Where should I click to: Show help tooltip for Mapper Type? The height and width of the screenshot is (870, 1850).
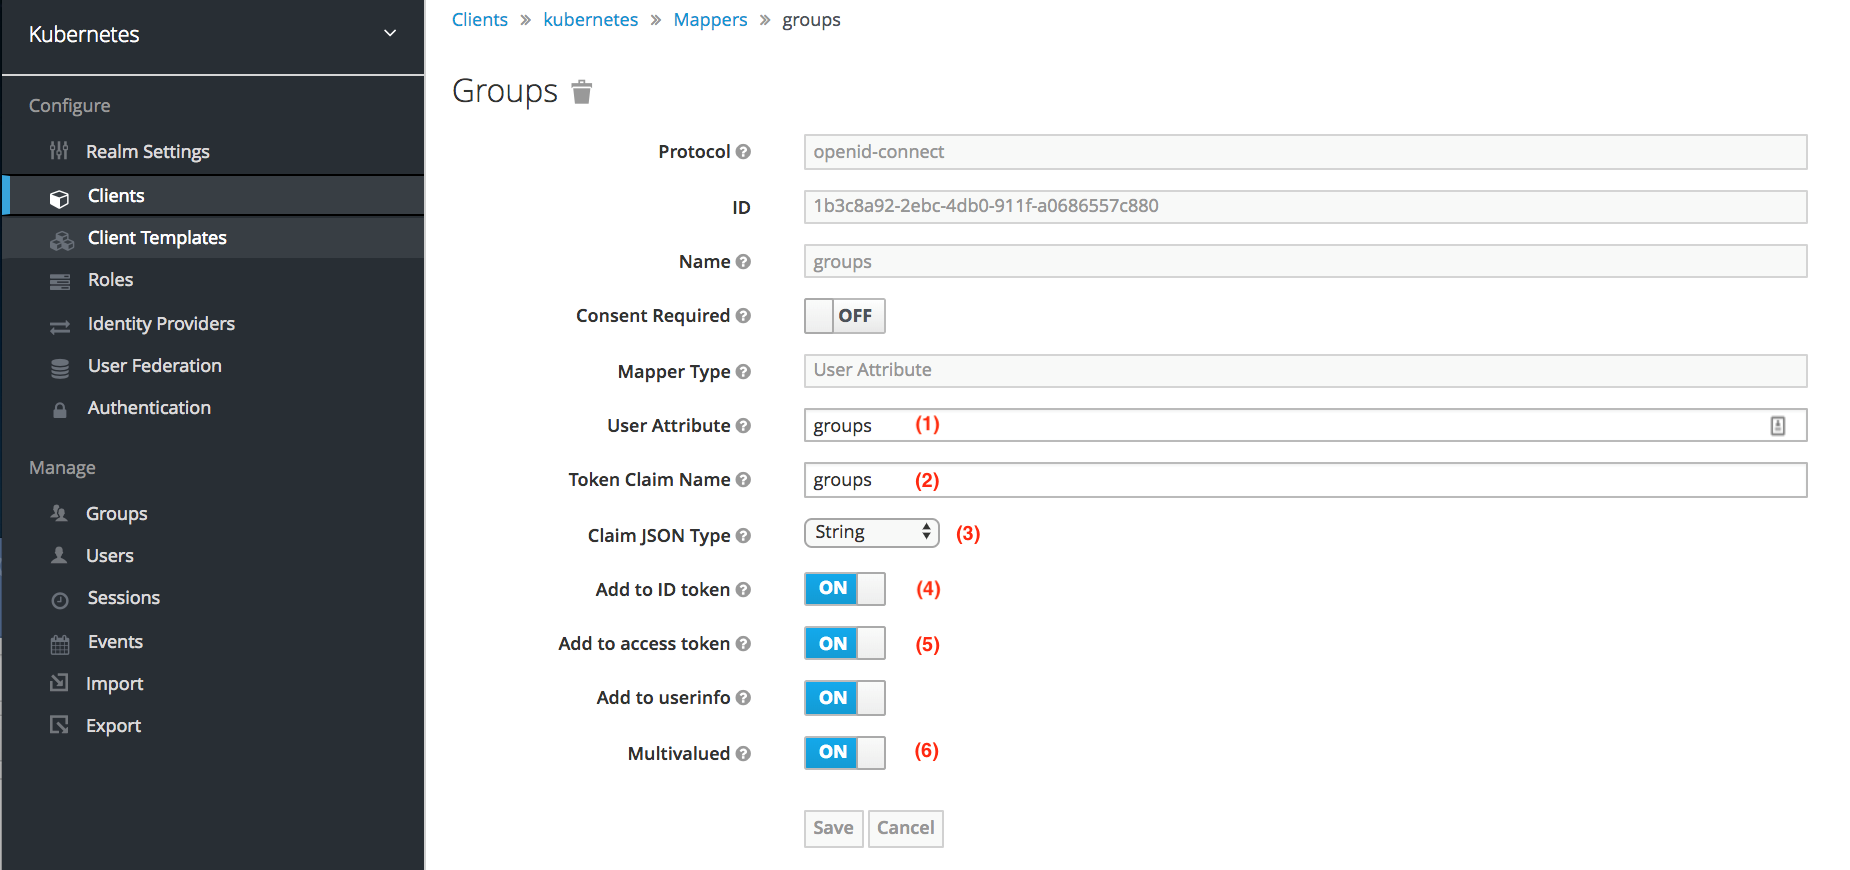743,372
